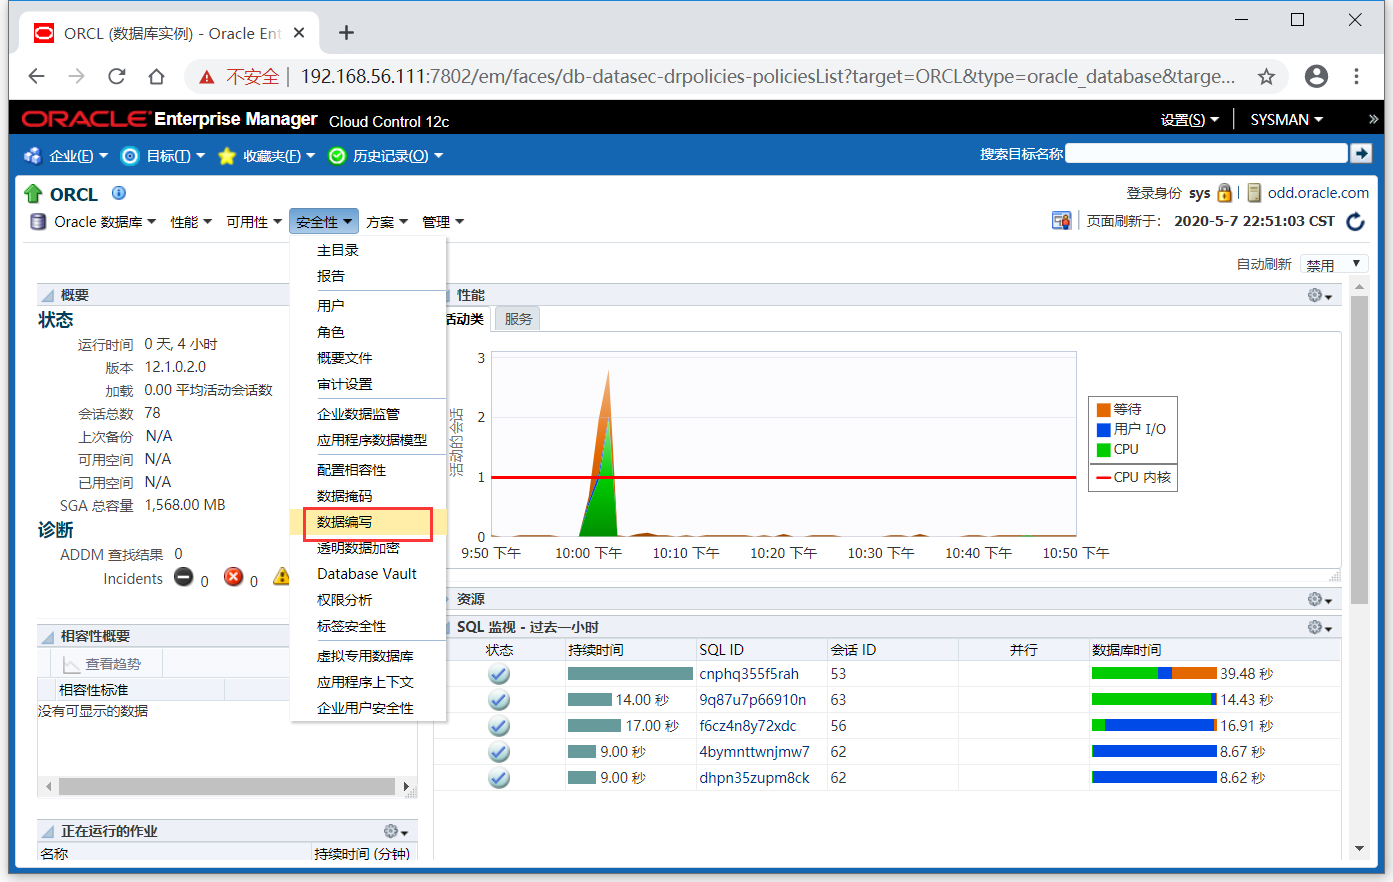Collapse the overview (概要) panel
Viewport: 1393px width, 882px height.
click(x=47, y=296)
